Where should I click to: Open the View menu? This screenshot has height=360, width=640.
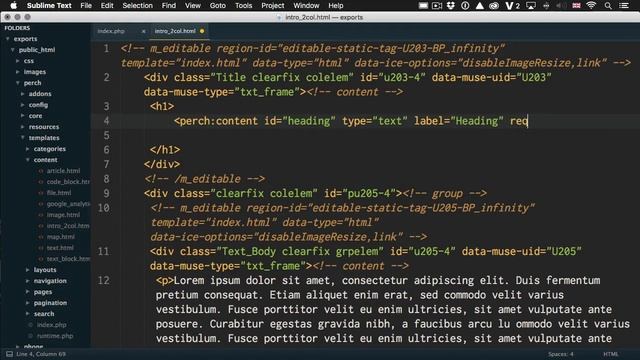click(x=193, y=5)
